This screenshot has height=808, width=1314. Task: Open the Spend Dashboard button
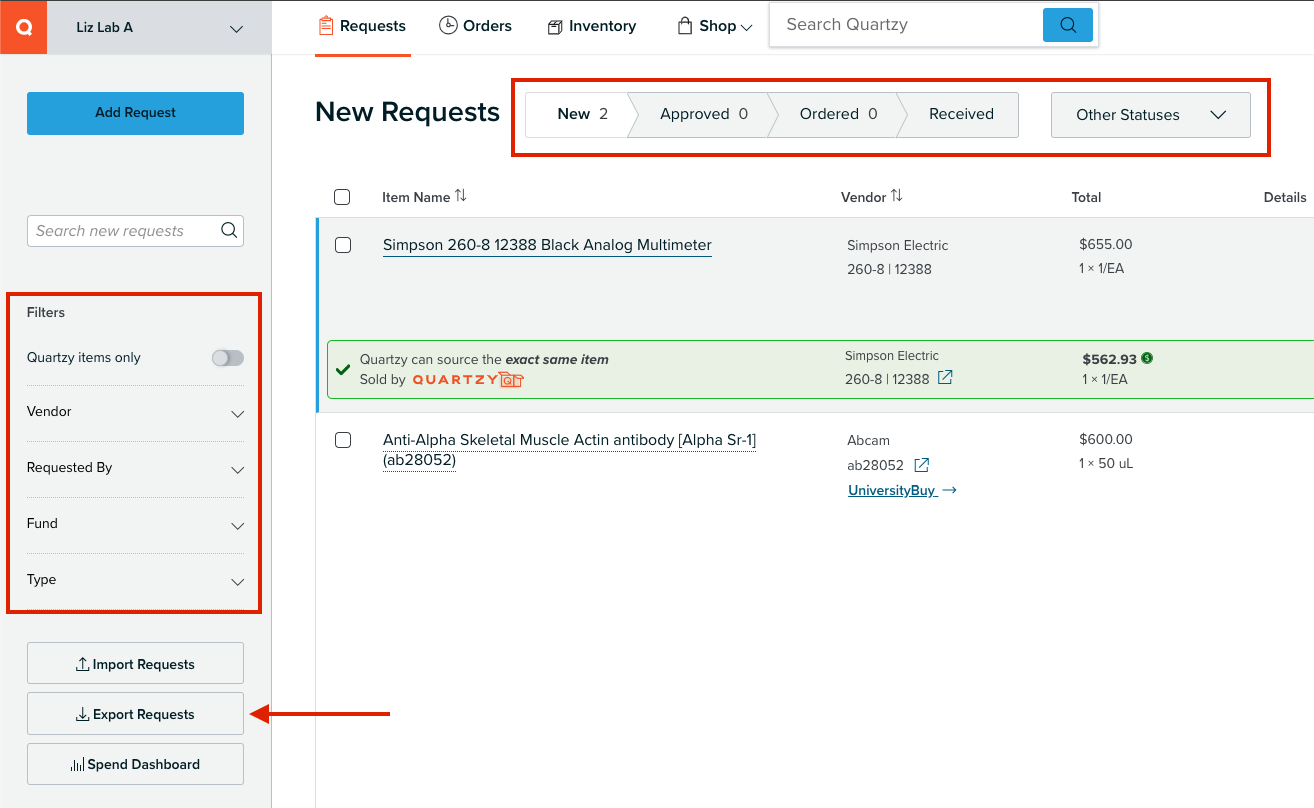[135, 764]
